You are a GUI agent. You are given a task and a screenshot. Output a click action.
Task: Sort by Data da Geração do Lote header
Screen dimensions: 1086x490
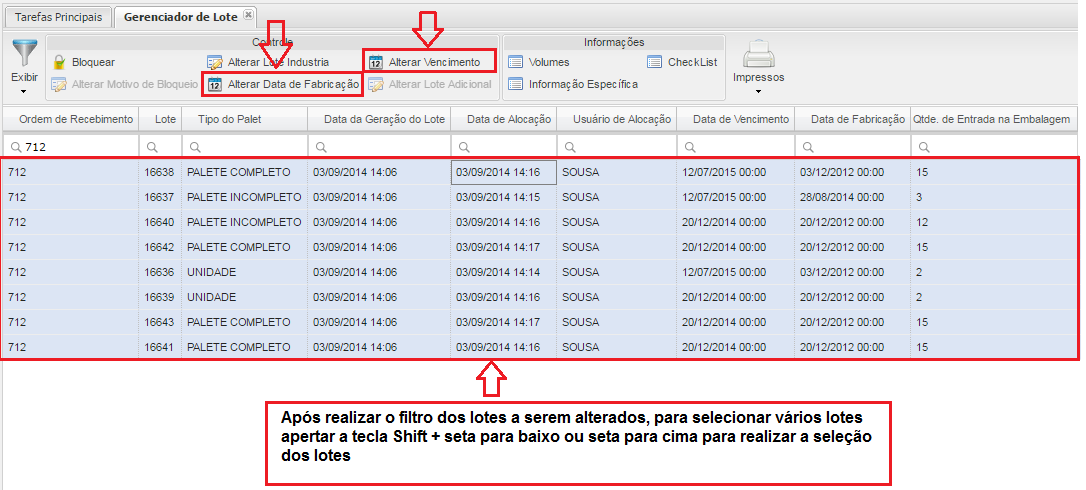point(379,119)
